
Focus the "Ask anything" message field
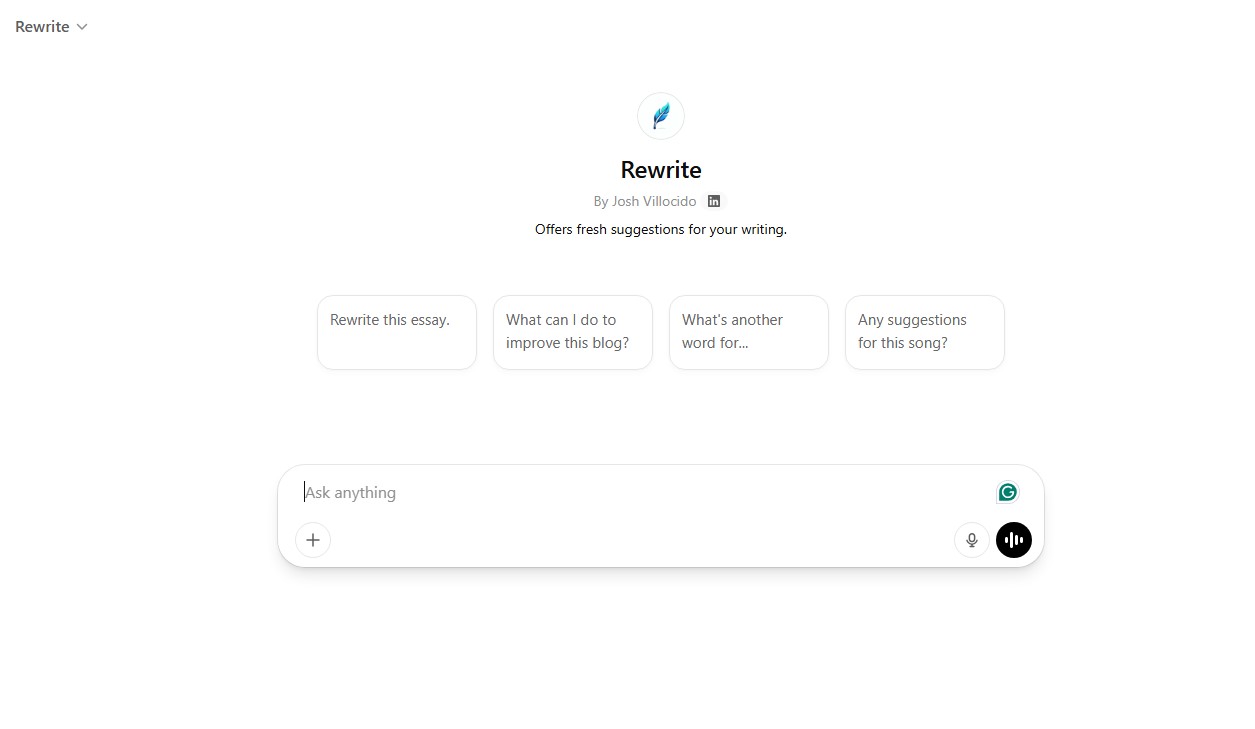point(645,492)
